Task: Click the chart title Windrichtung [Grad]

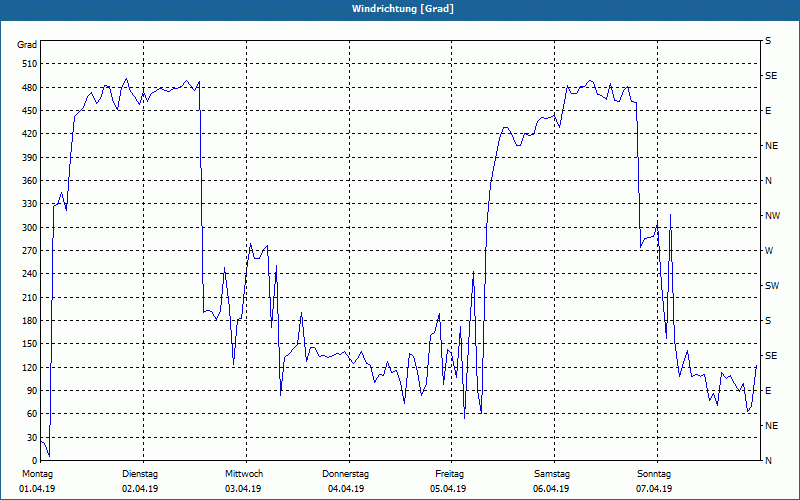Action: tap(403, 9)
